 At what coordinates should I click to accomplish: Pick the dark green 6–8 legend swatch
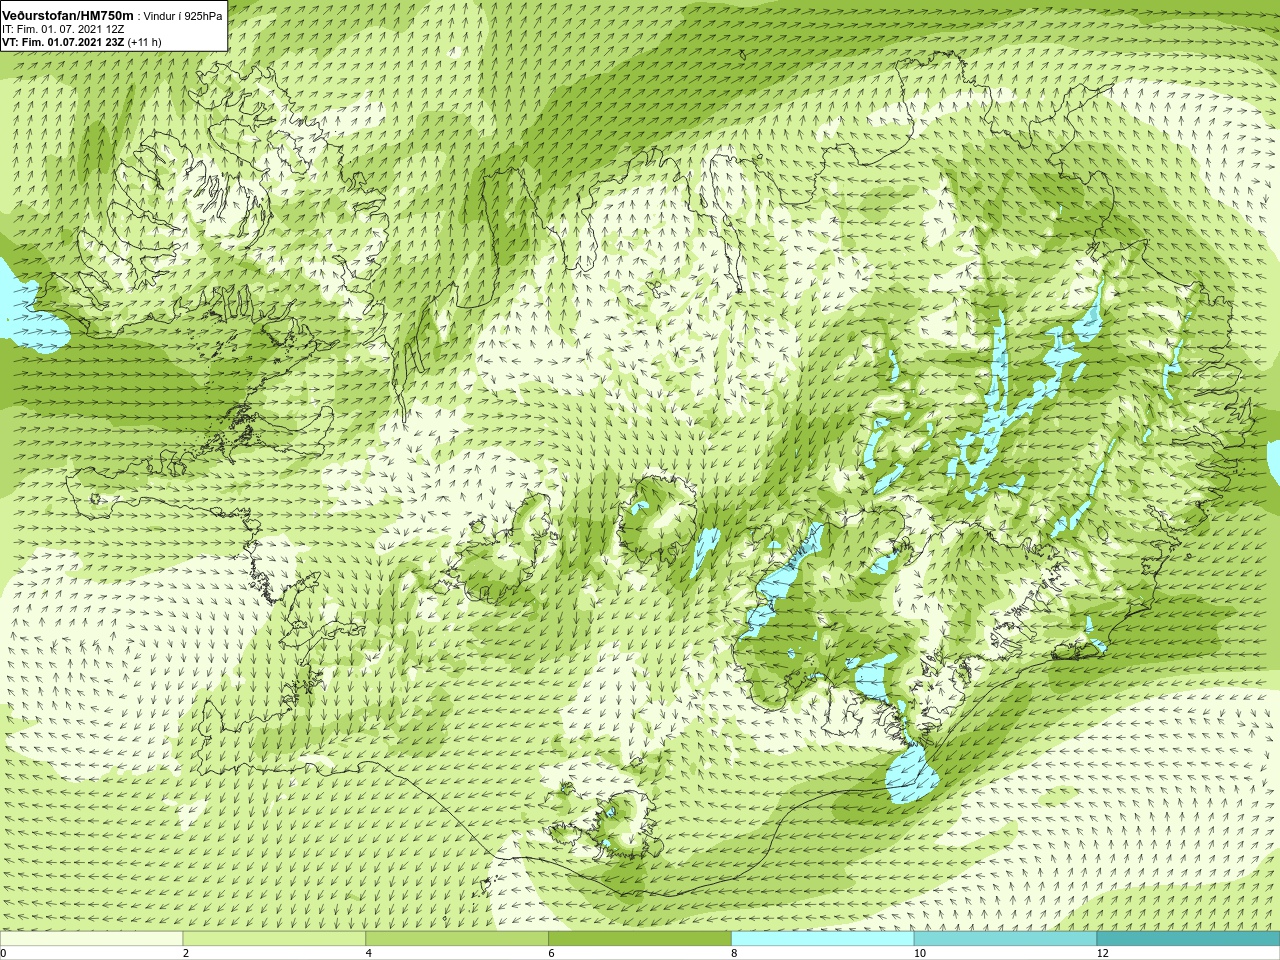[x=640, y=939]
